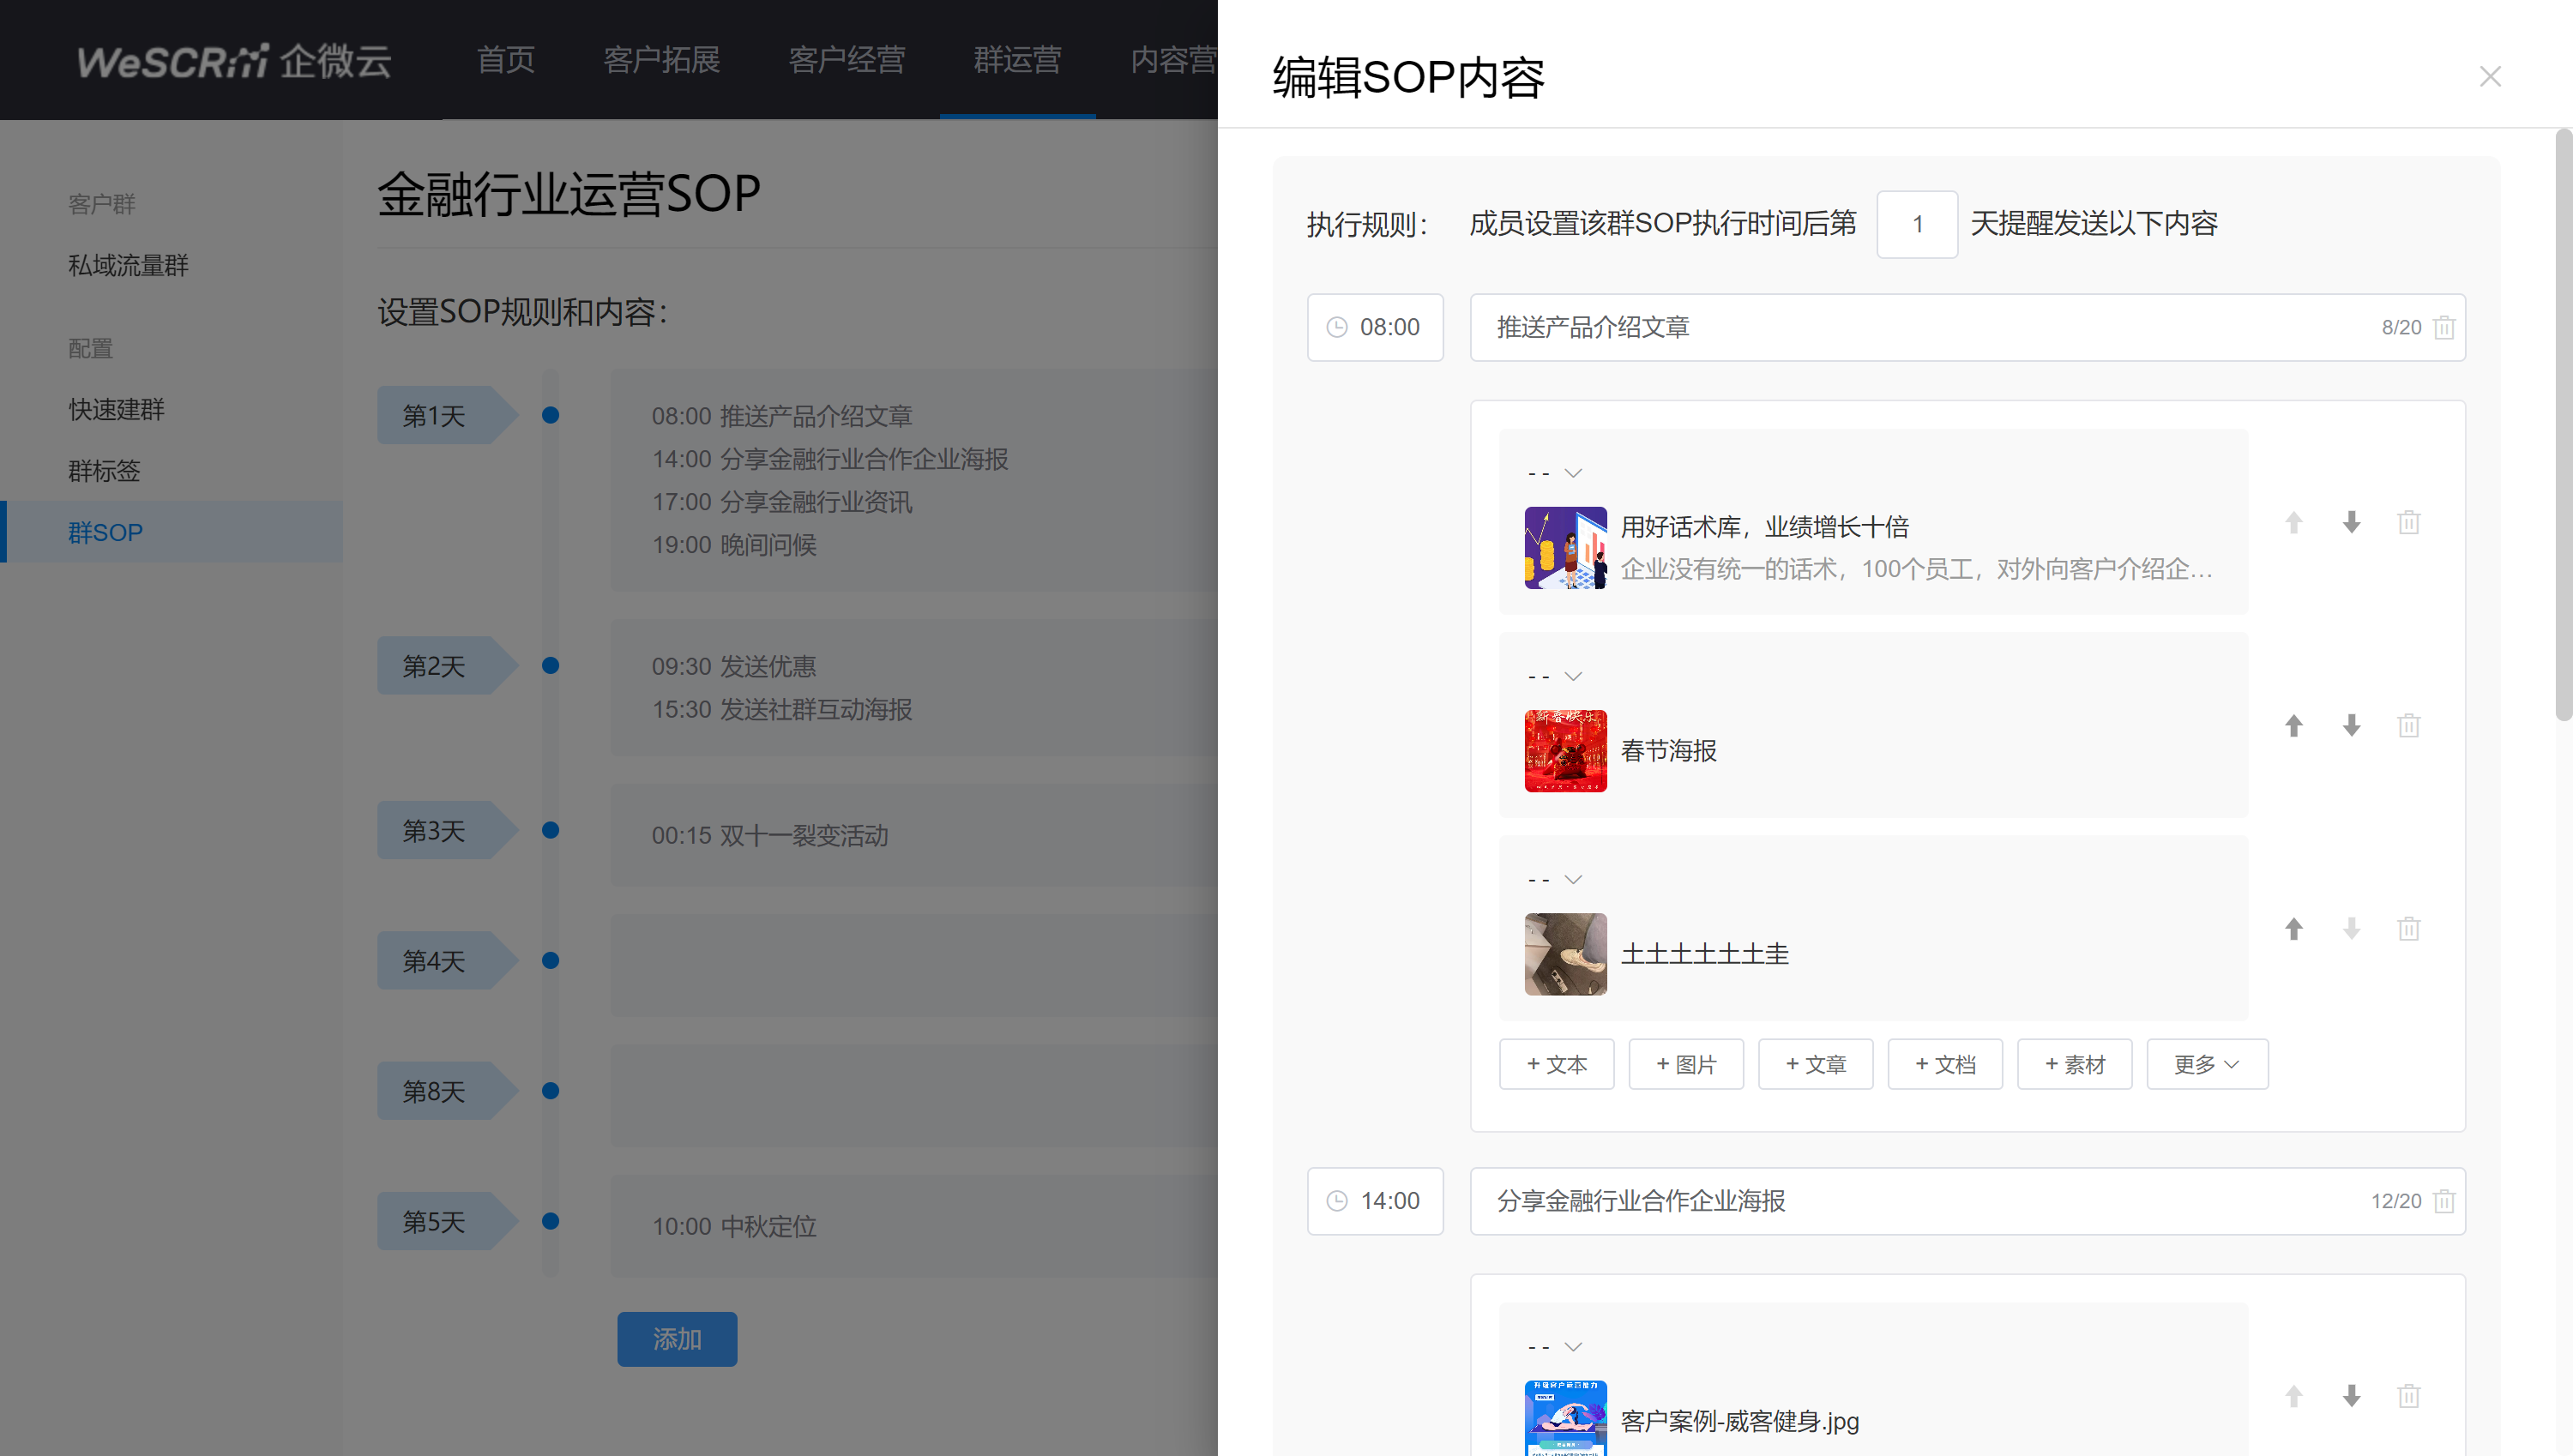The height and width of the screenshot is (1456, 2573).
Task: Click the blue 添加 button
Action: tap(676, 1338)
